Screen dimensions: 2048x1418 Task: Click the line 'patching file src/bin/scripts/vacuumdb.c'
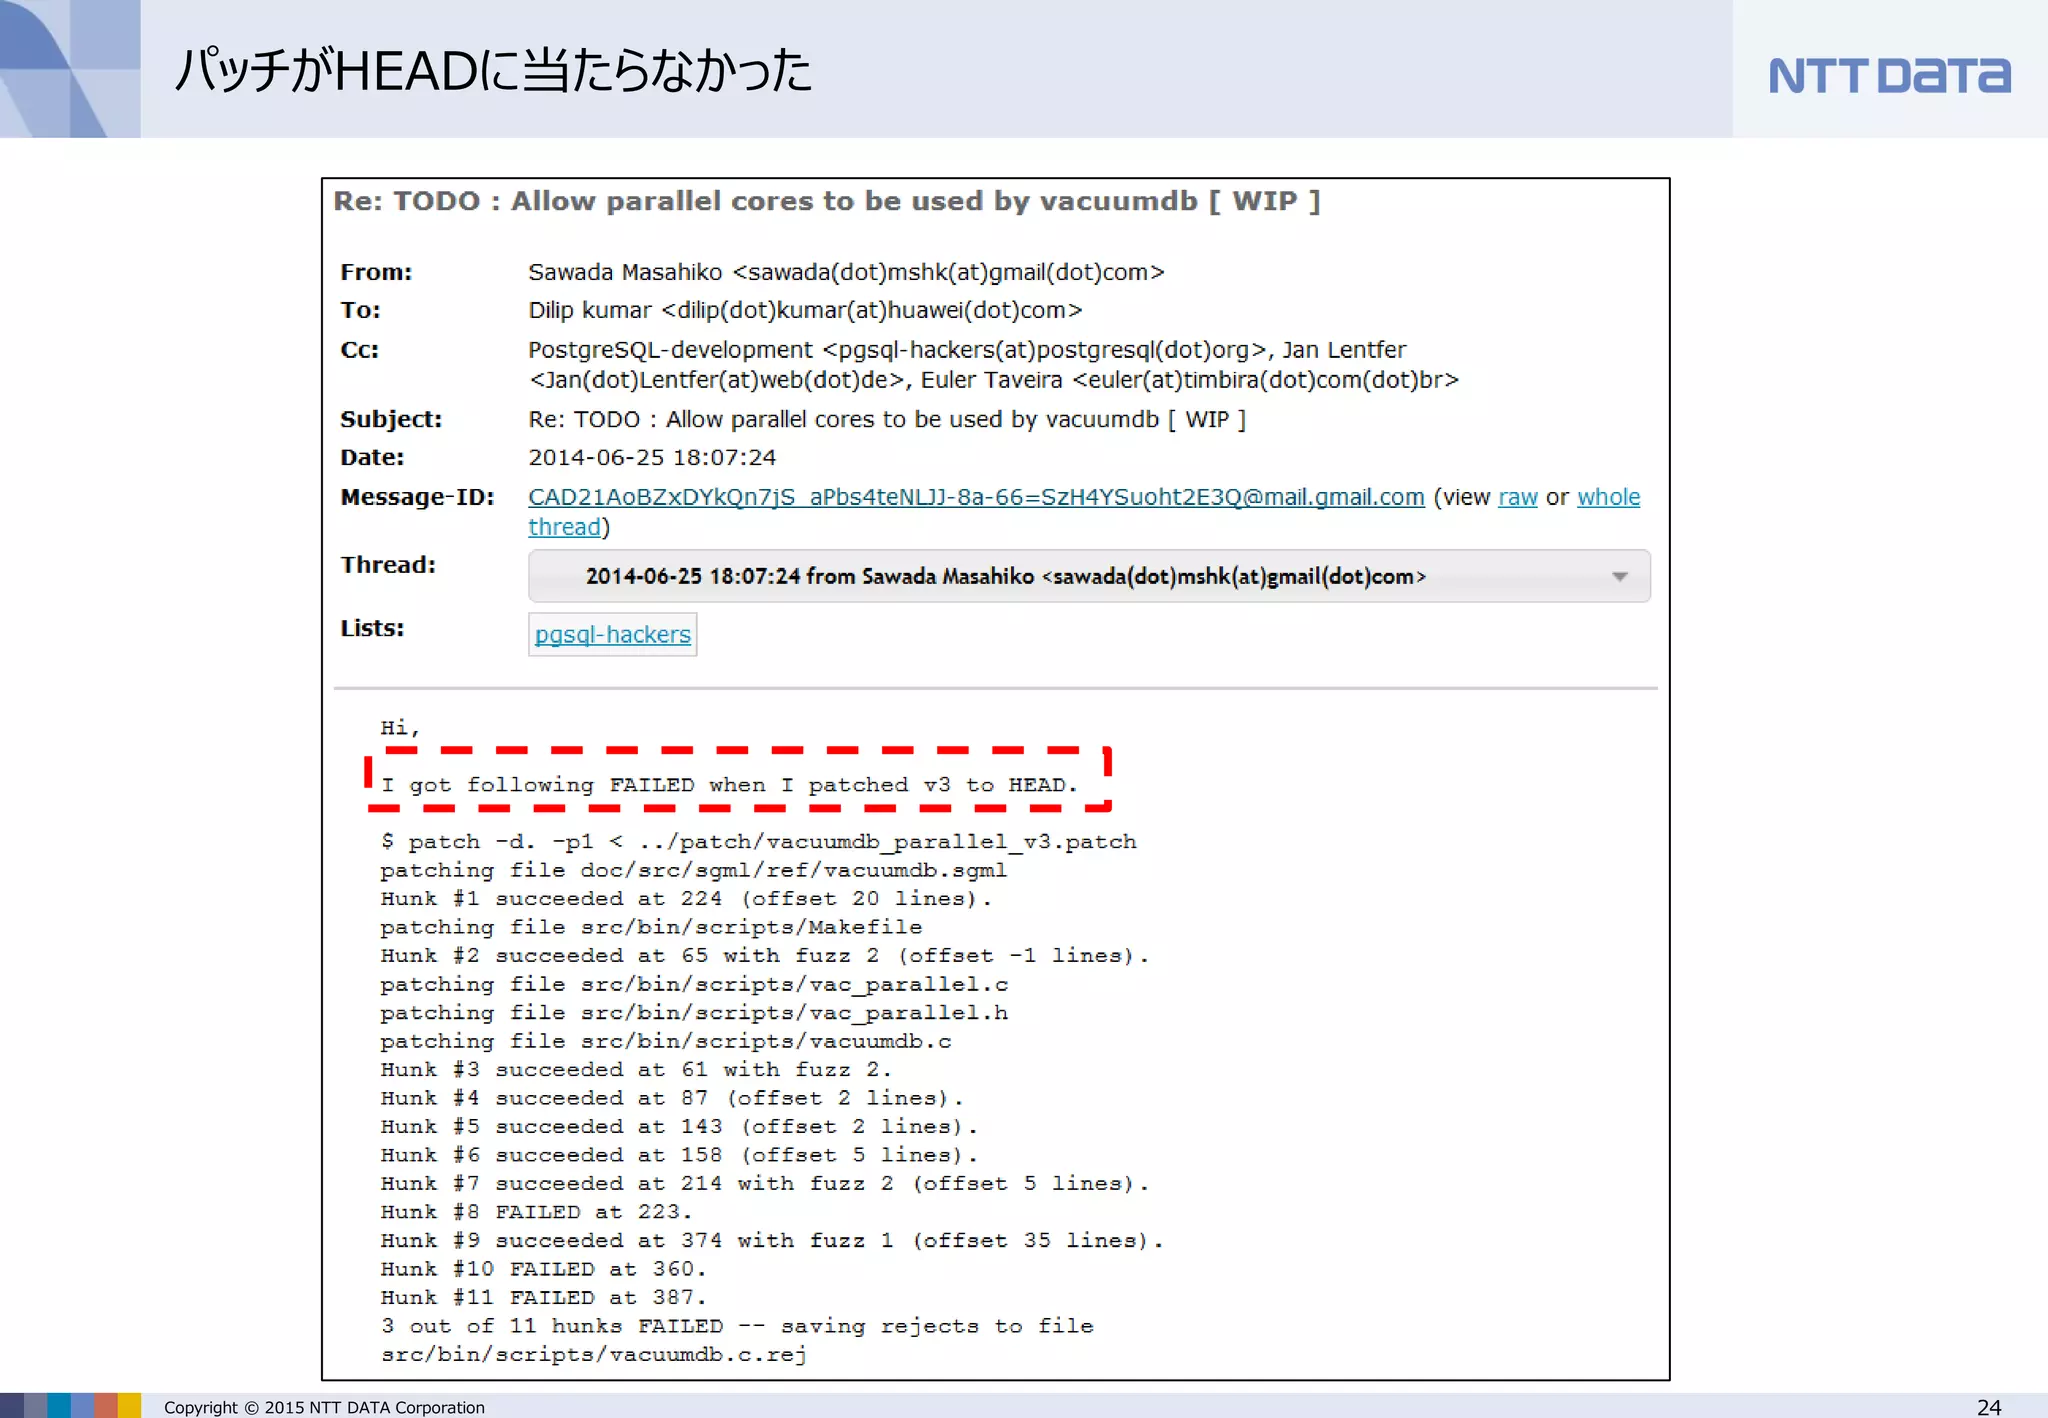click(x=666, y=1041)
